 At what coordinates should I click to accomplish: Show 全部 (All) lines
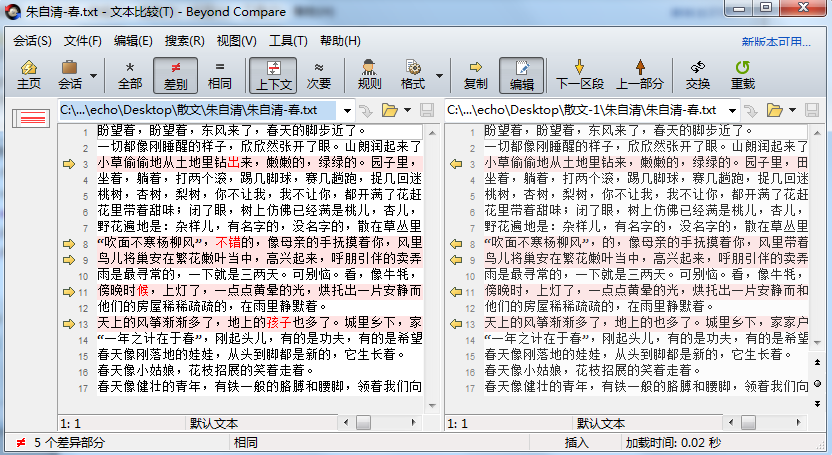130,74
